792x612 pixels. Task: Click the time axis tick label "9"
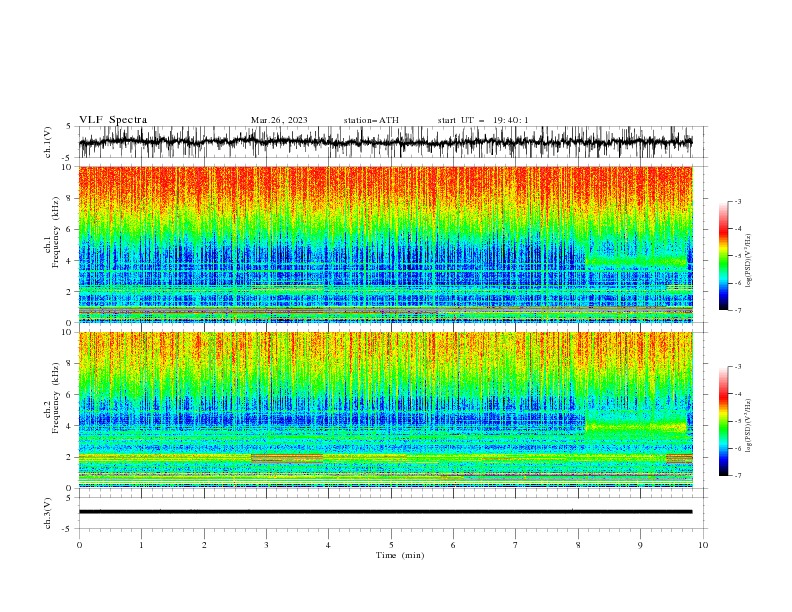[x=640, y=545]
